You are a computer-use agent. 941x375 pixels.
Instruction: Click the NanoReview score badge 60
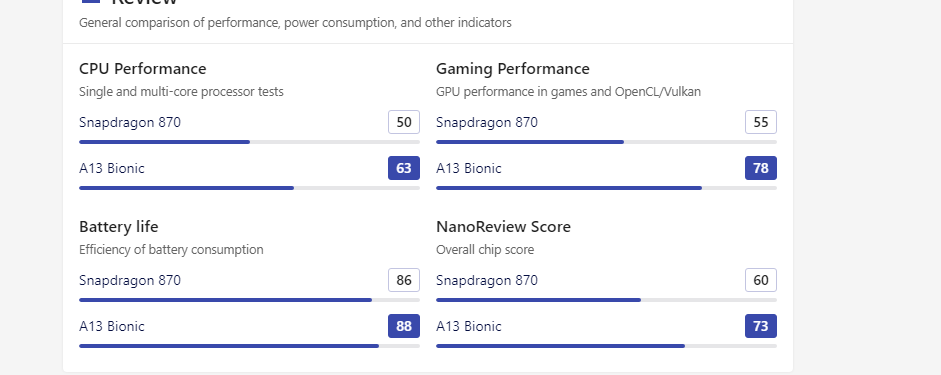pos(761,280)
